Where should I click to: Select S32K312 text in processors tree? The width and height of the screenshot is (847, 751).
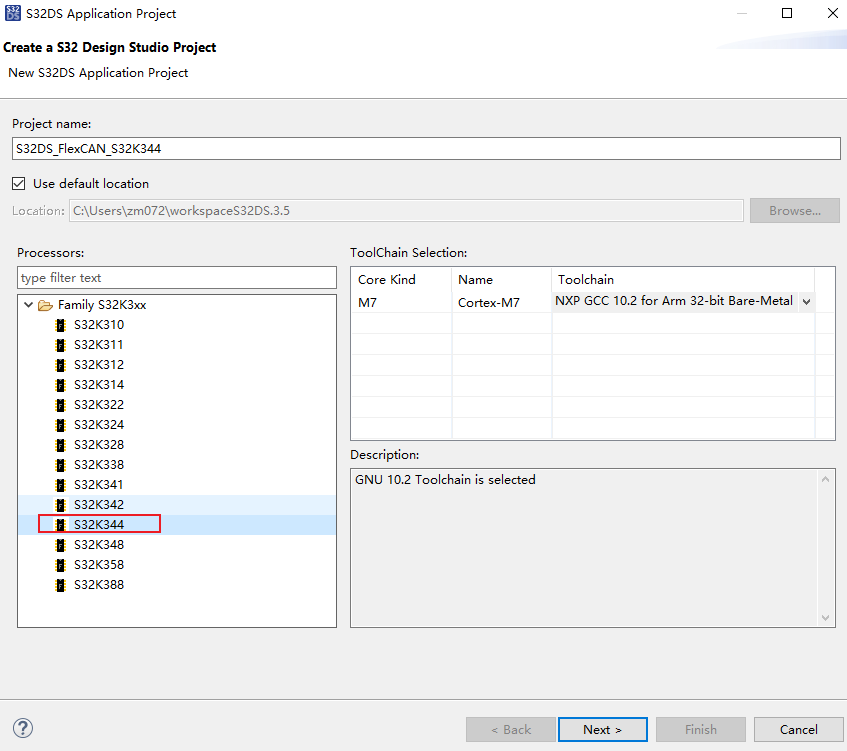(x=99, y=365)
